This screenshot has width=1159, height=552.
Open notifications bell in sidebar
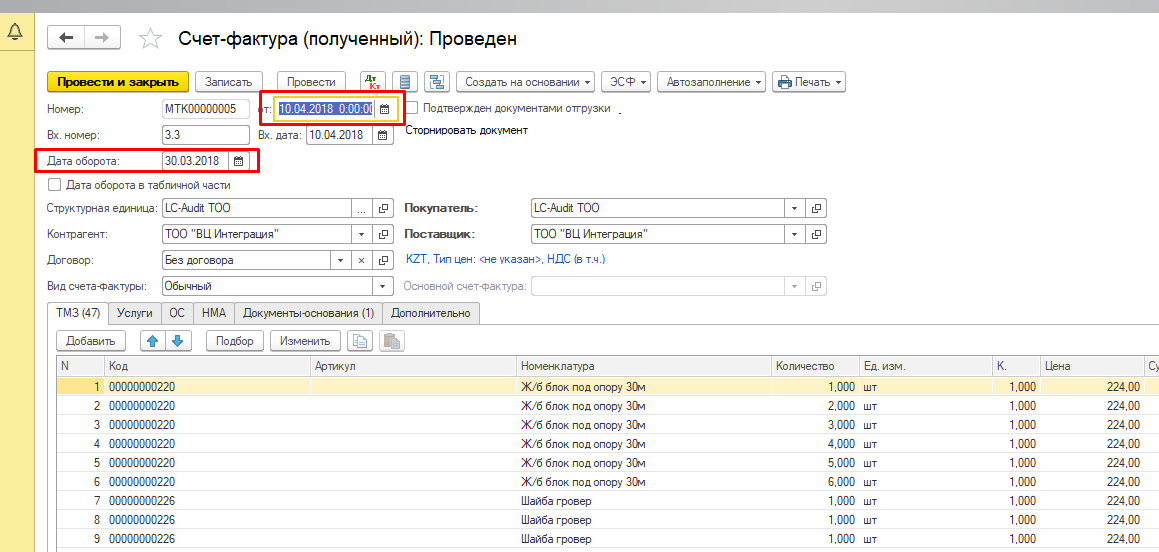[x=14, y=31]
